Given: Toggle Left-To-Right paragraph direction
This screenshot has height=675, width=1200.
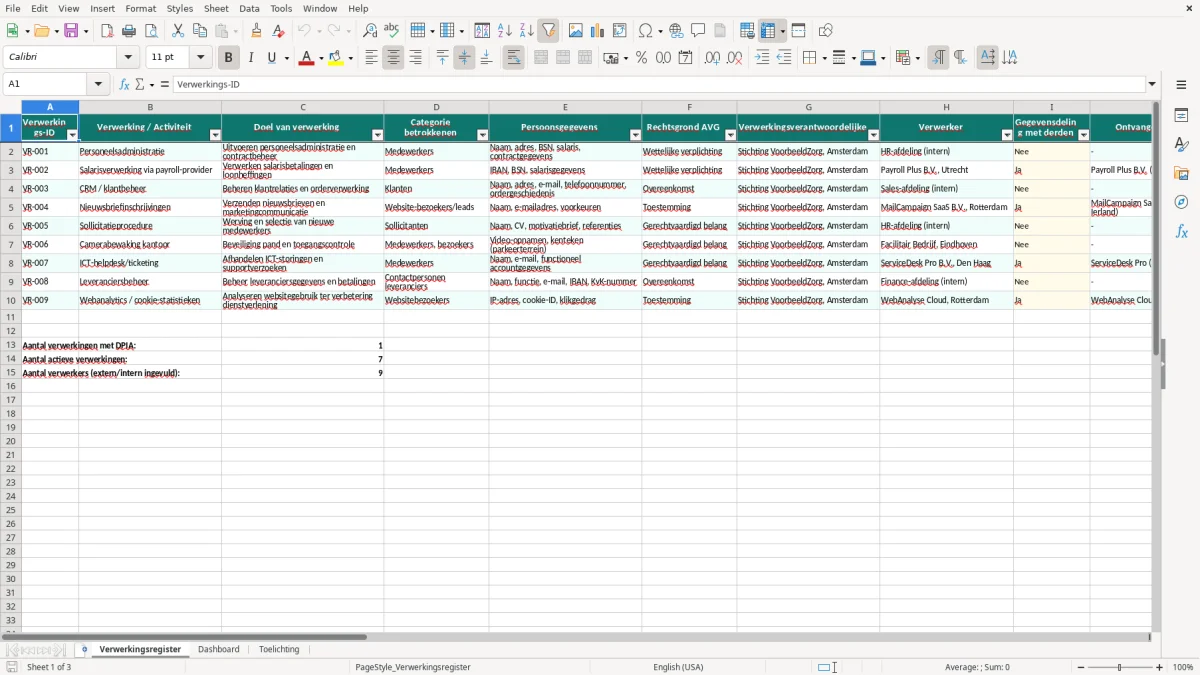Looking at the screenshot, I should (x=938, y=58).
